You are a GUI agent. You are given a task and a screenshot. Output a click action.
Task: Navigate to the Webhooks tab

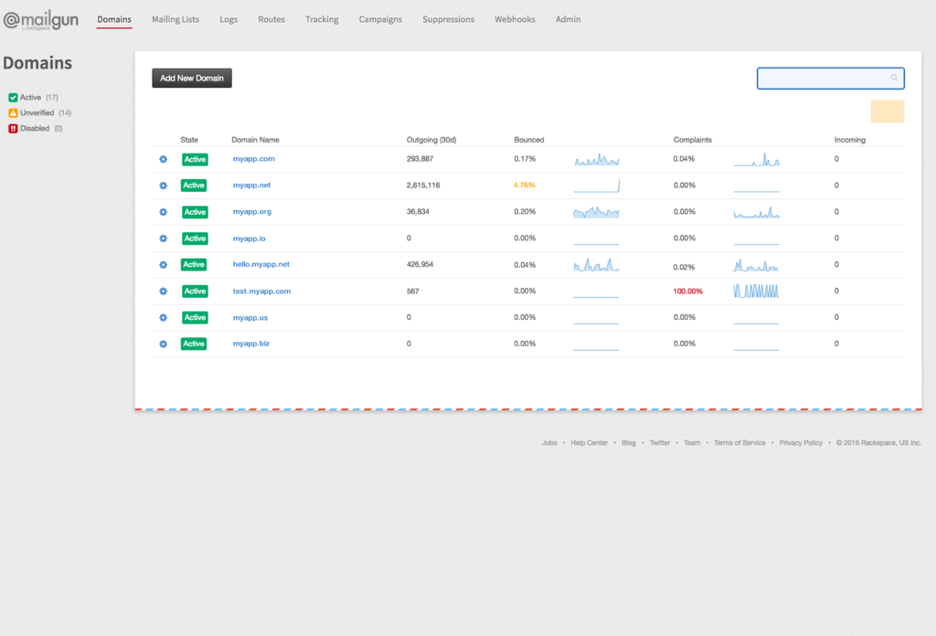tap(514, 18)
